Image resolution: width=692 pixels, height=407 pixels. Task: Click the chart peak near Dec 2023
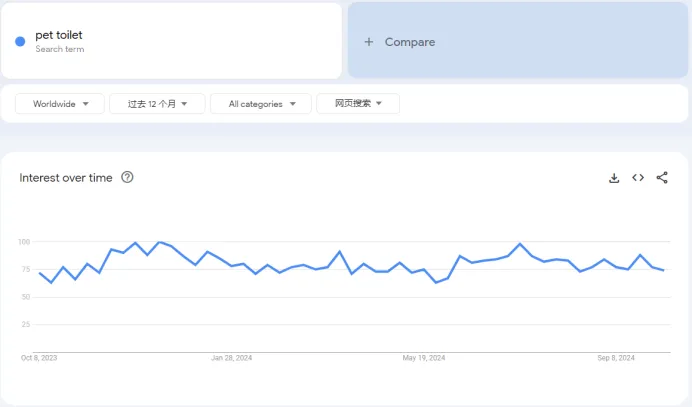160,242
